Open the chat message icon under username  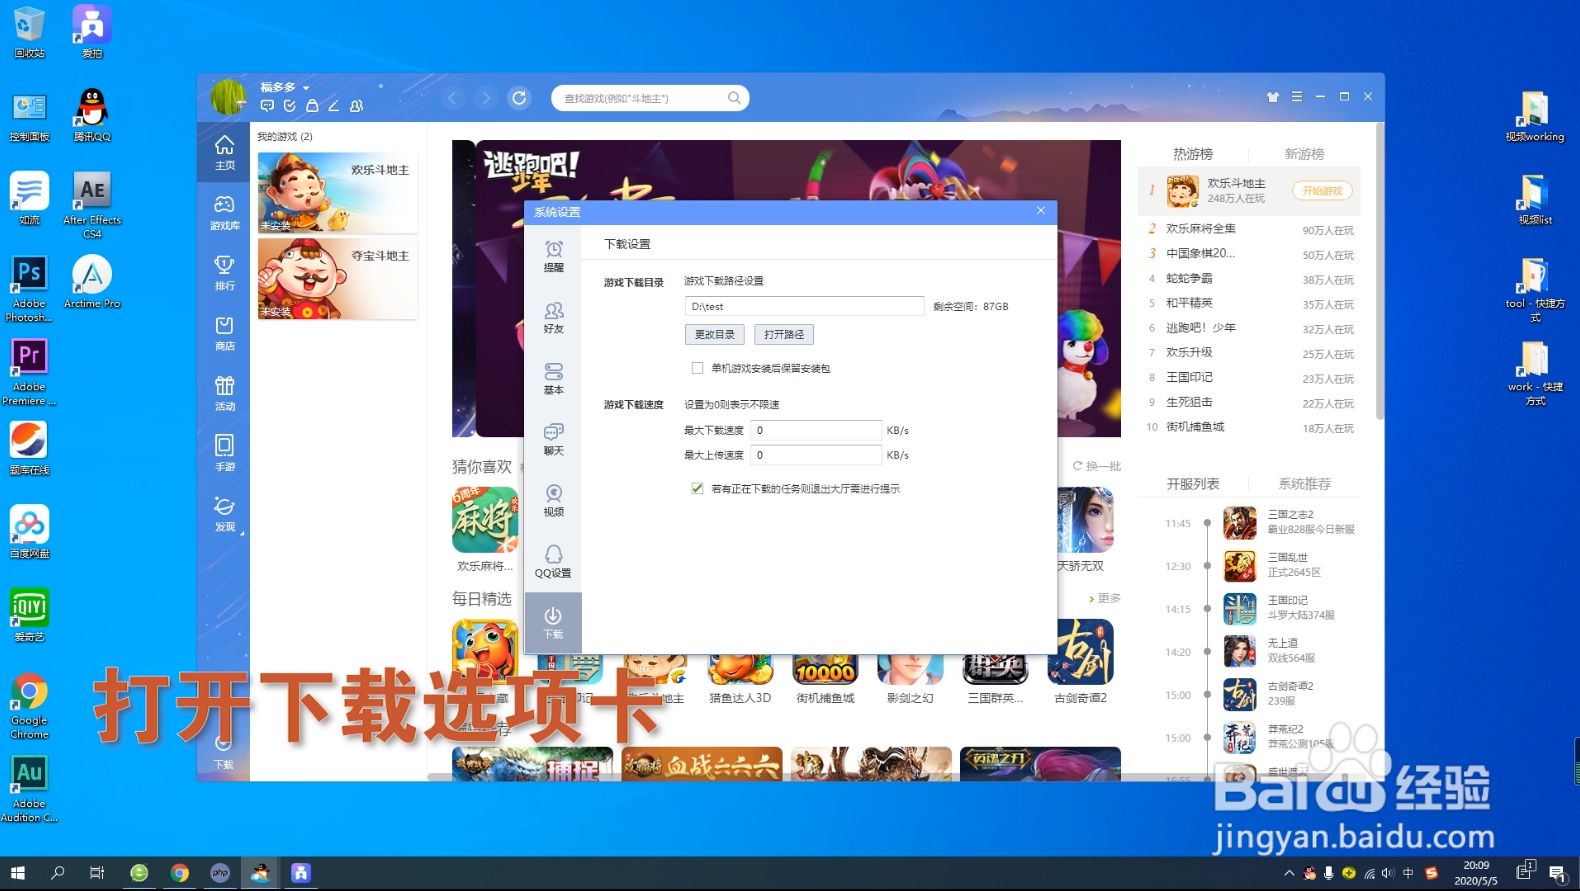coord(267,105)
